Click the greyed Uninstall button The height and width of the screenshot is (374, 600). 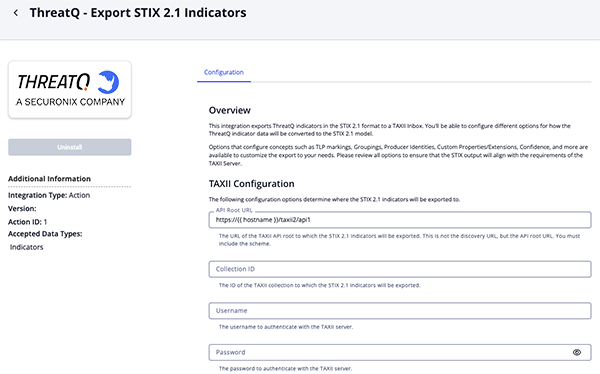70,147
